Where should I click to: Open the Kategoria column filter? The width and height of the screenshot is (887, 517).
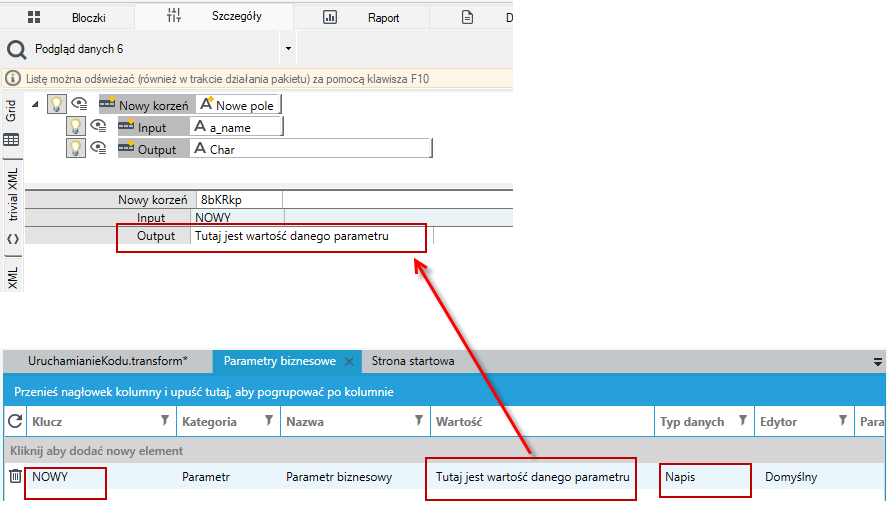[269, 420]
